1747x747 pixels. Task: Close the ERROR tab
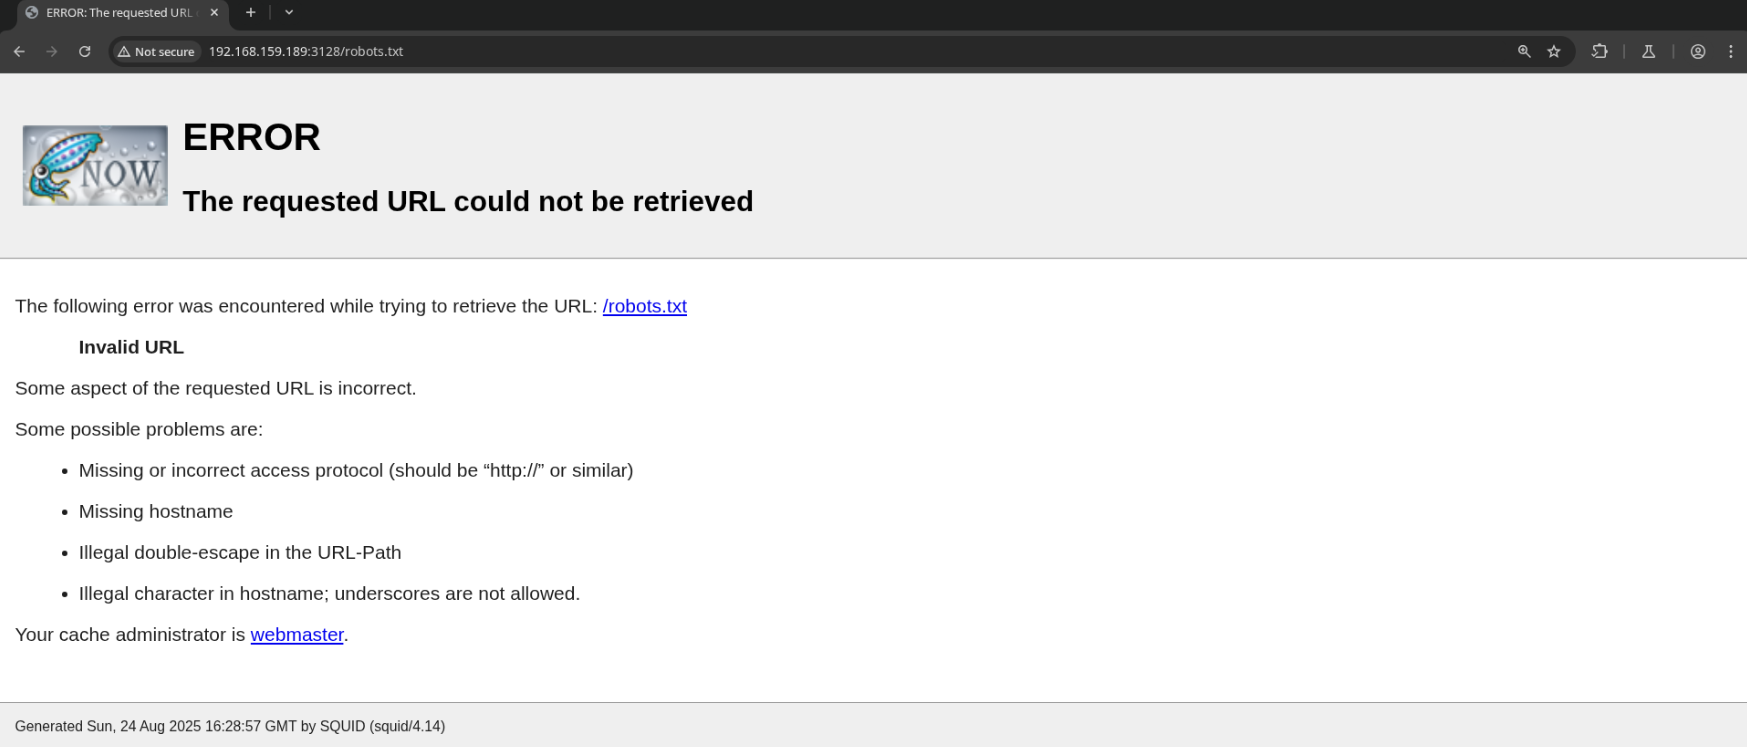pos(214,13)
